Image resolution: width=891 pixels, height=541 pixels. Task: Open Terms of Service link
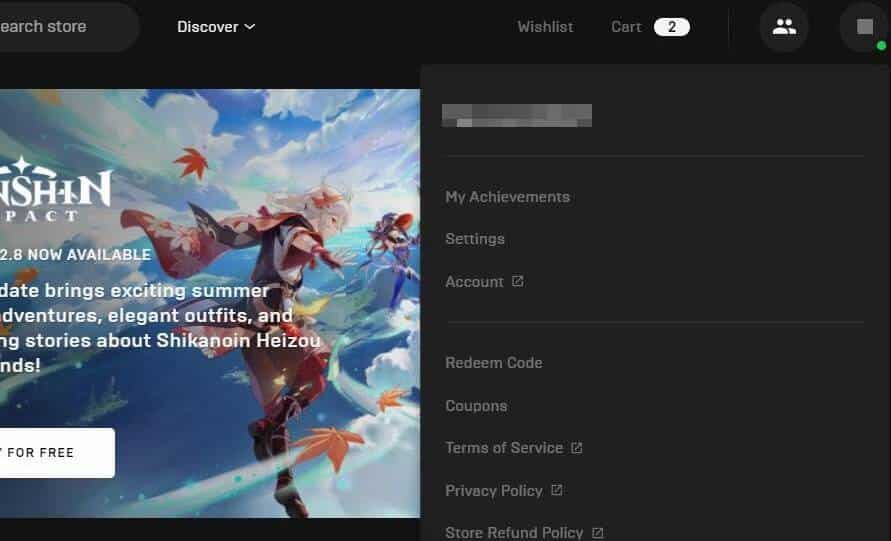point(504,448)
